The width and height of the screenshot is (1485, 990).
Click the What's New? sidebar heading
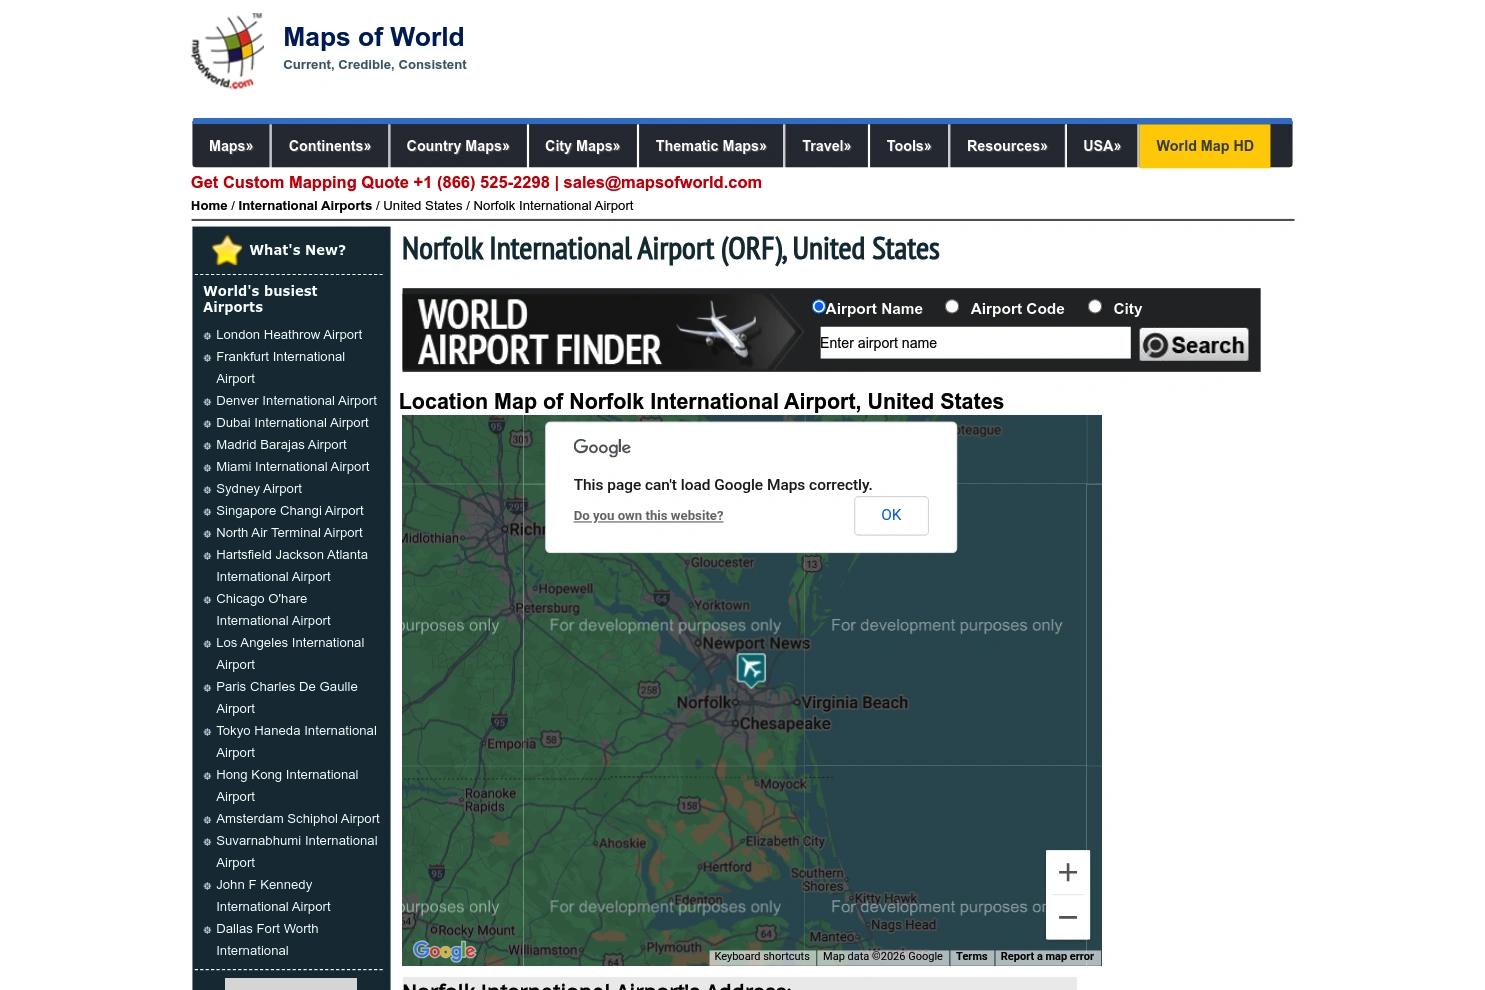tap(298, 250)
